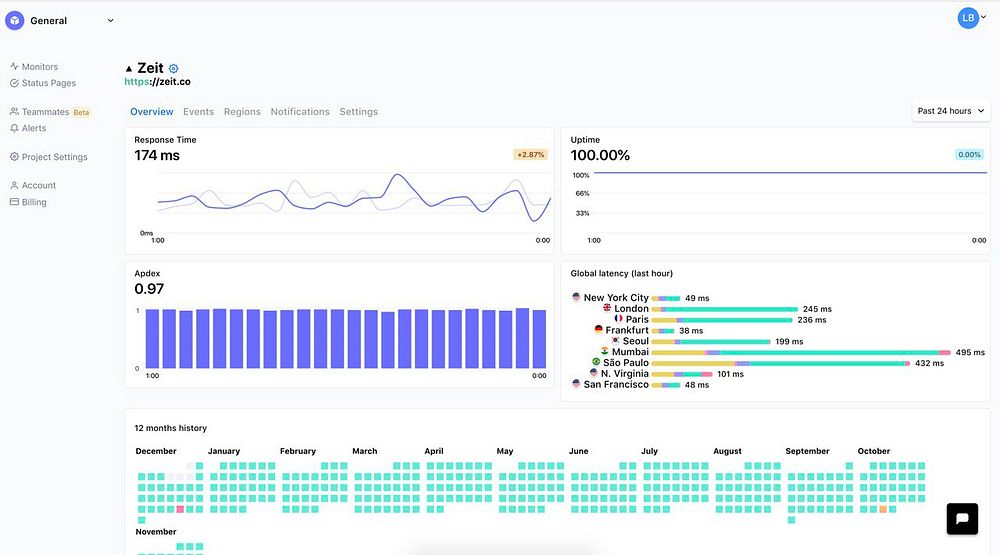Click the purple General project logo
Image resolution: width=1000 pixels, height=555 pixels.
[x=15, y=20]
